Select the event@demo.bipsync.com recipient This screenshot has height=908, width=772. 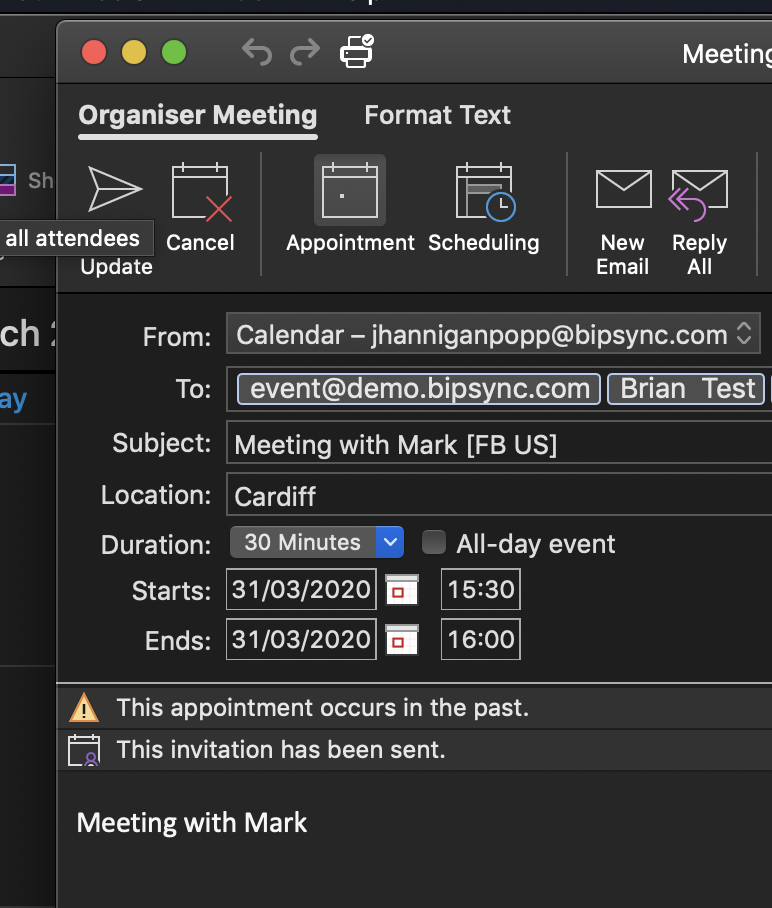[419, 389]
